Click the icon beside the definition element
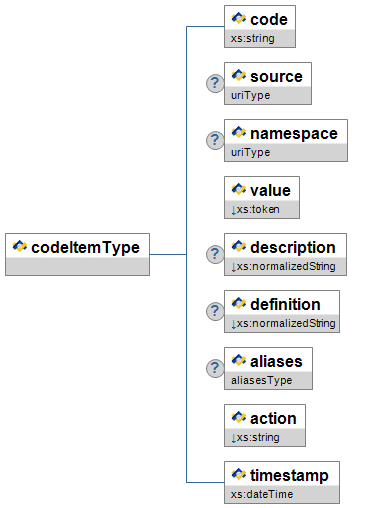Image resolution: width=370 pixels, height=508 pixels. pos(239,303)
